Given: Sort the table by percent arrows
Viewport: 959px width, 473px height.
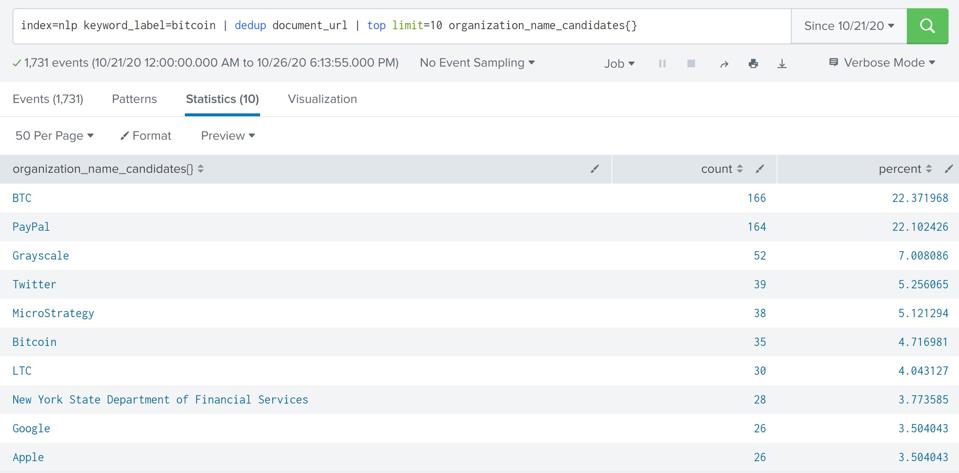Looking at the screenshot, I should [x=928, y=169].
